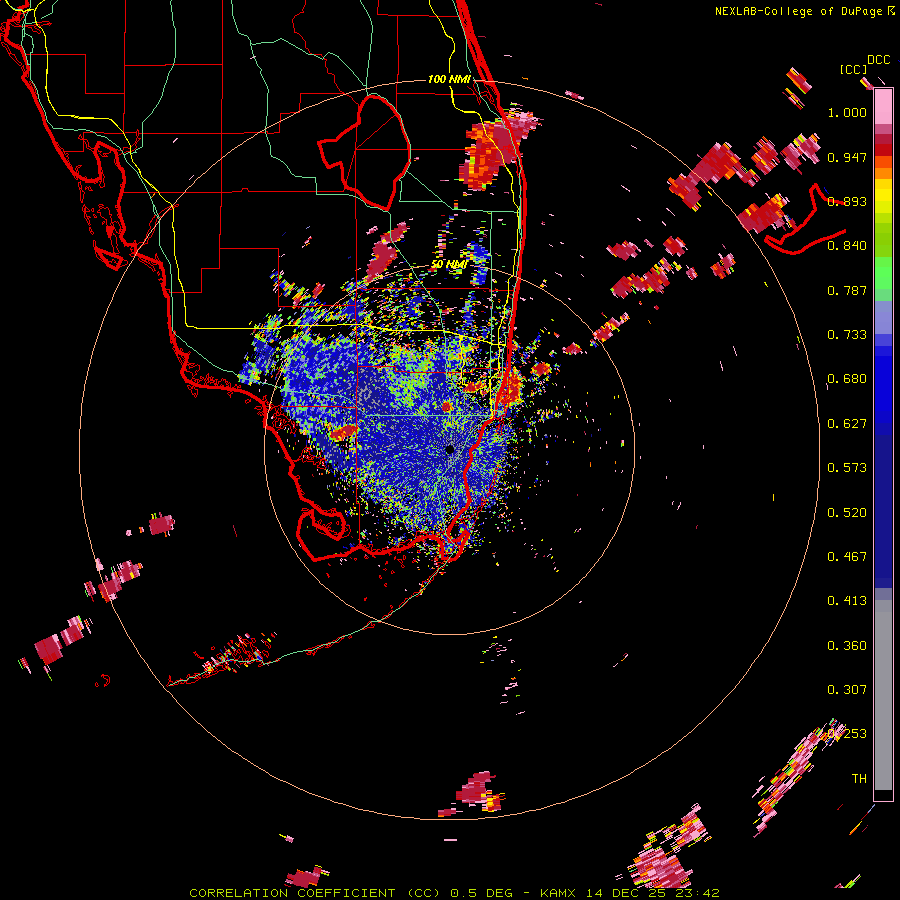This screenshot has height=900, width=900.
Task: Select the 0.360 scale value
Action: click(847, 646)
